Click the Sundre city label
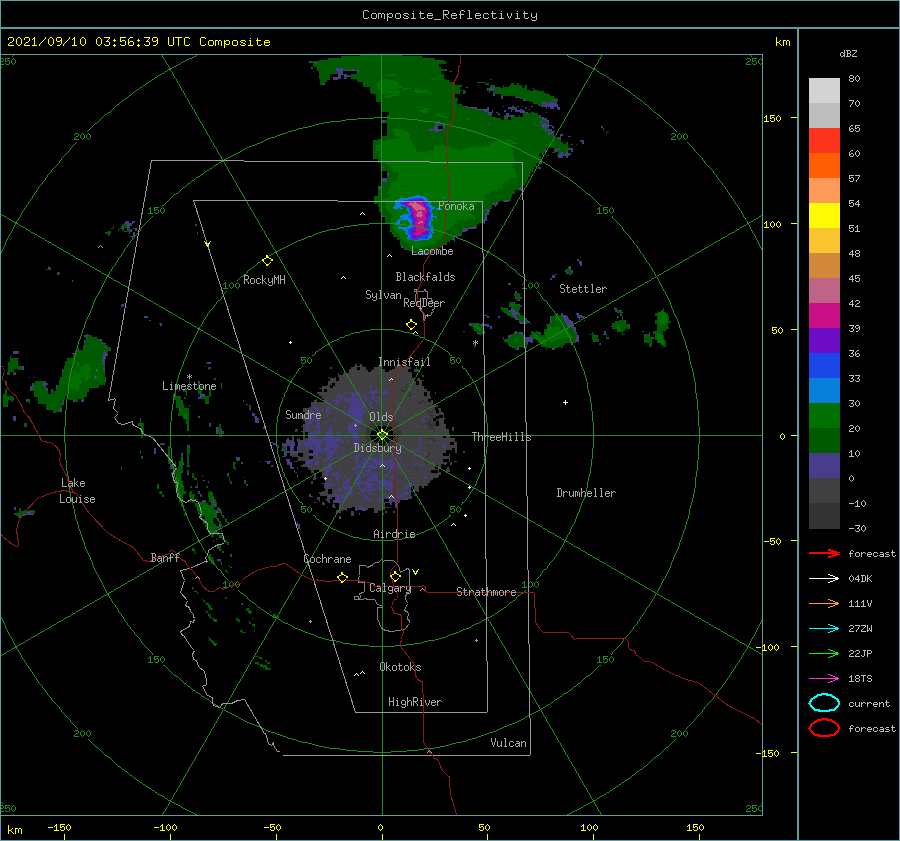The width and height of the screenshot is (900, 841). coord(303,414)
